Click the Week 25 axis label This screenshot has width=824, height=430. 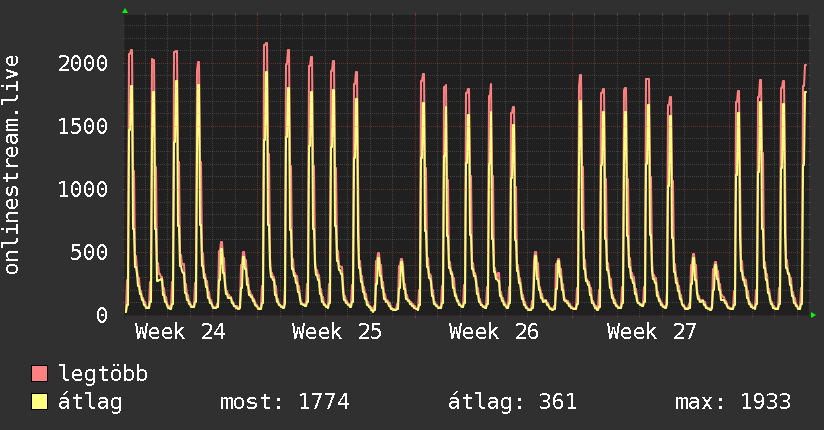point(337,332)
